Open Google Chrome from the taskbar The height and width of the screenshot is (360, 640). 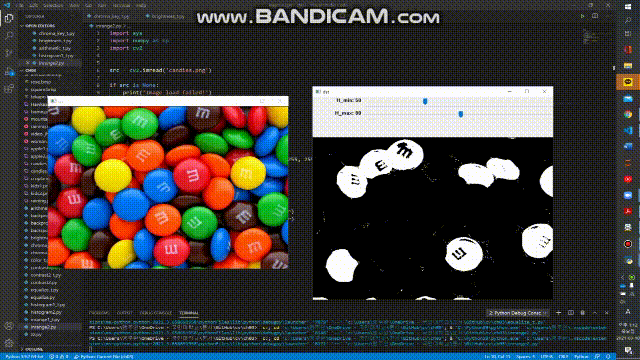coord(628,115)
